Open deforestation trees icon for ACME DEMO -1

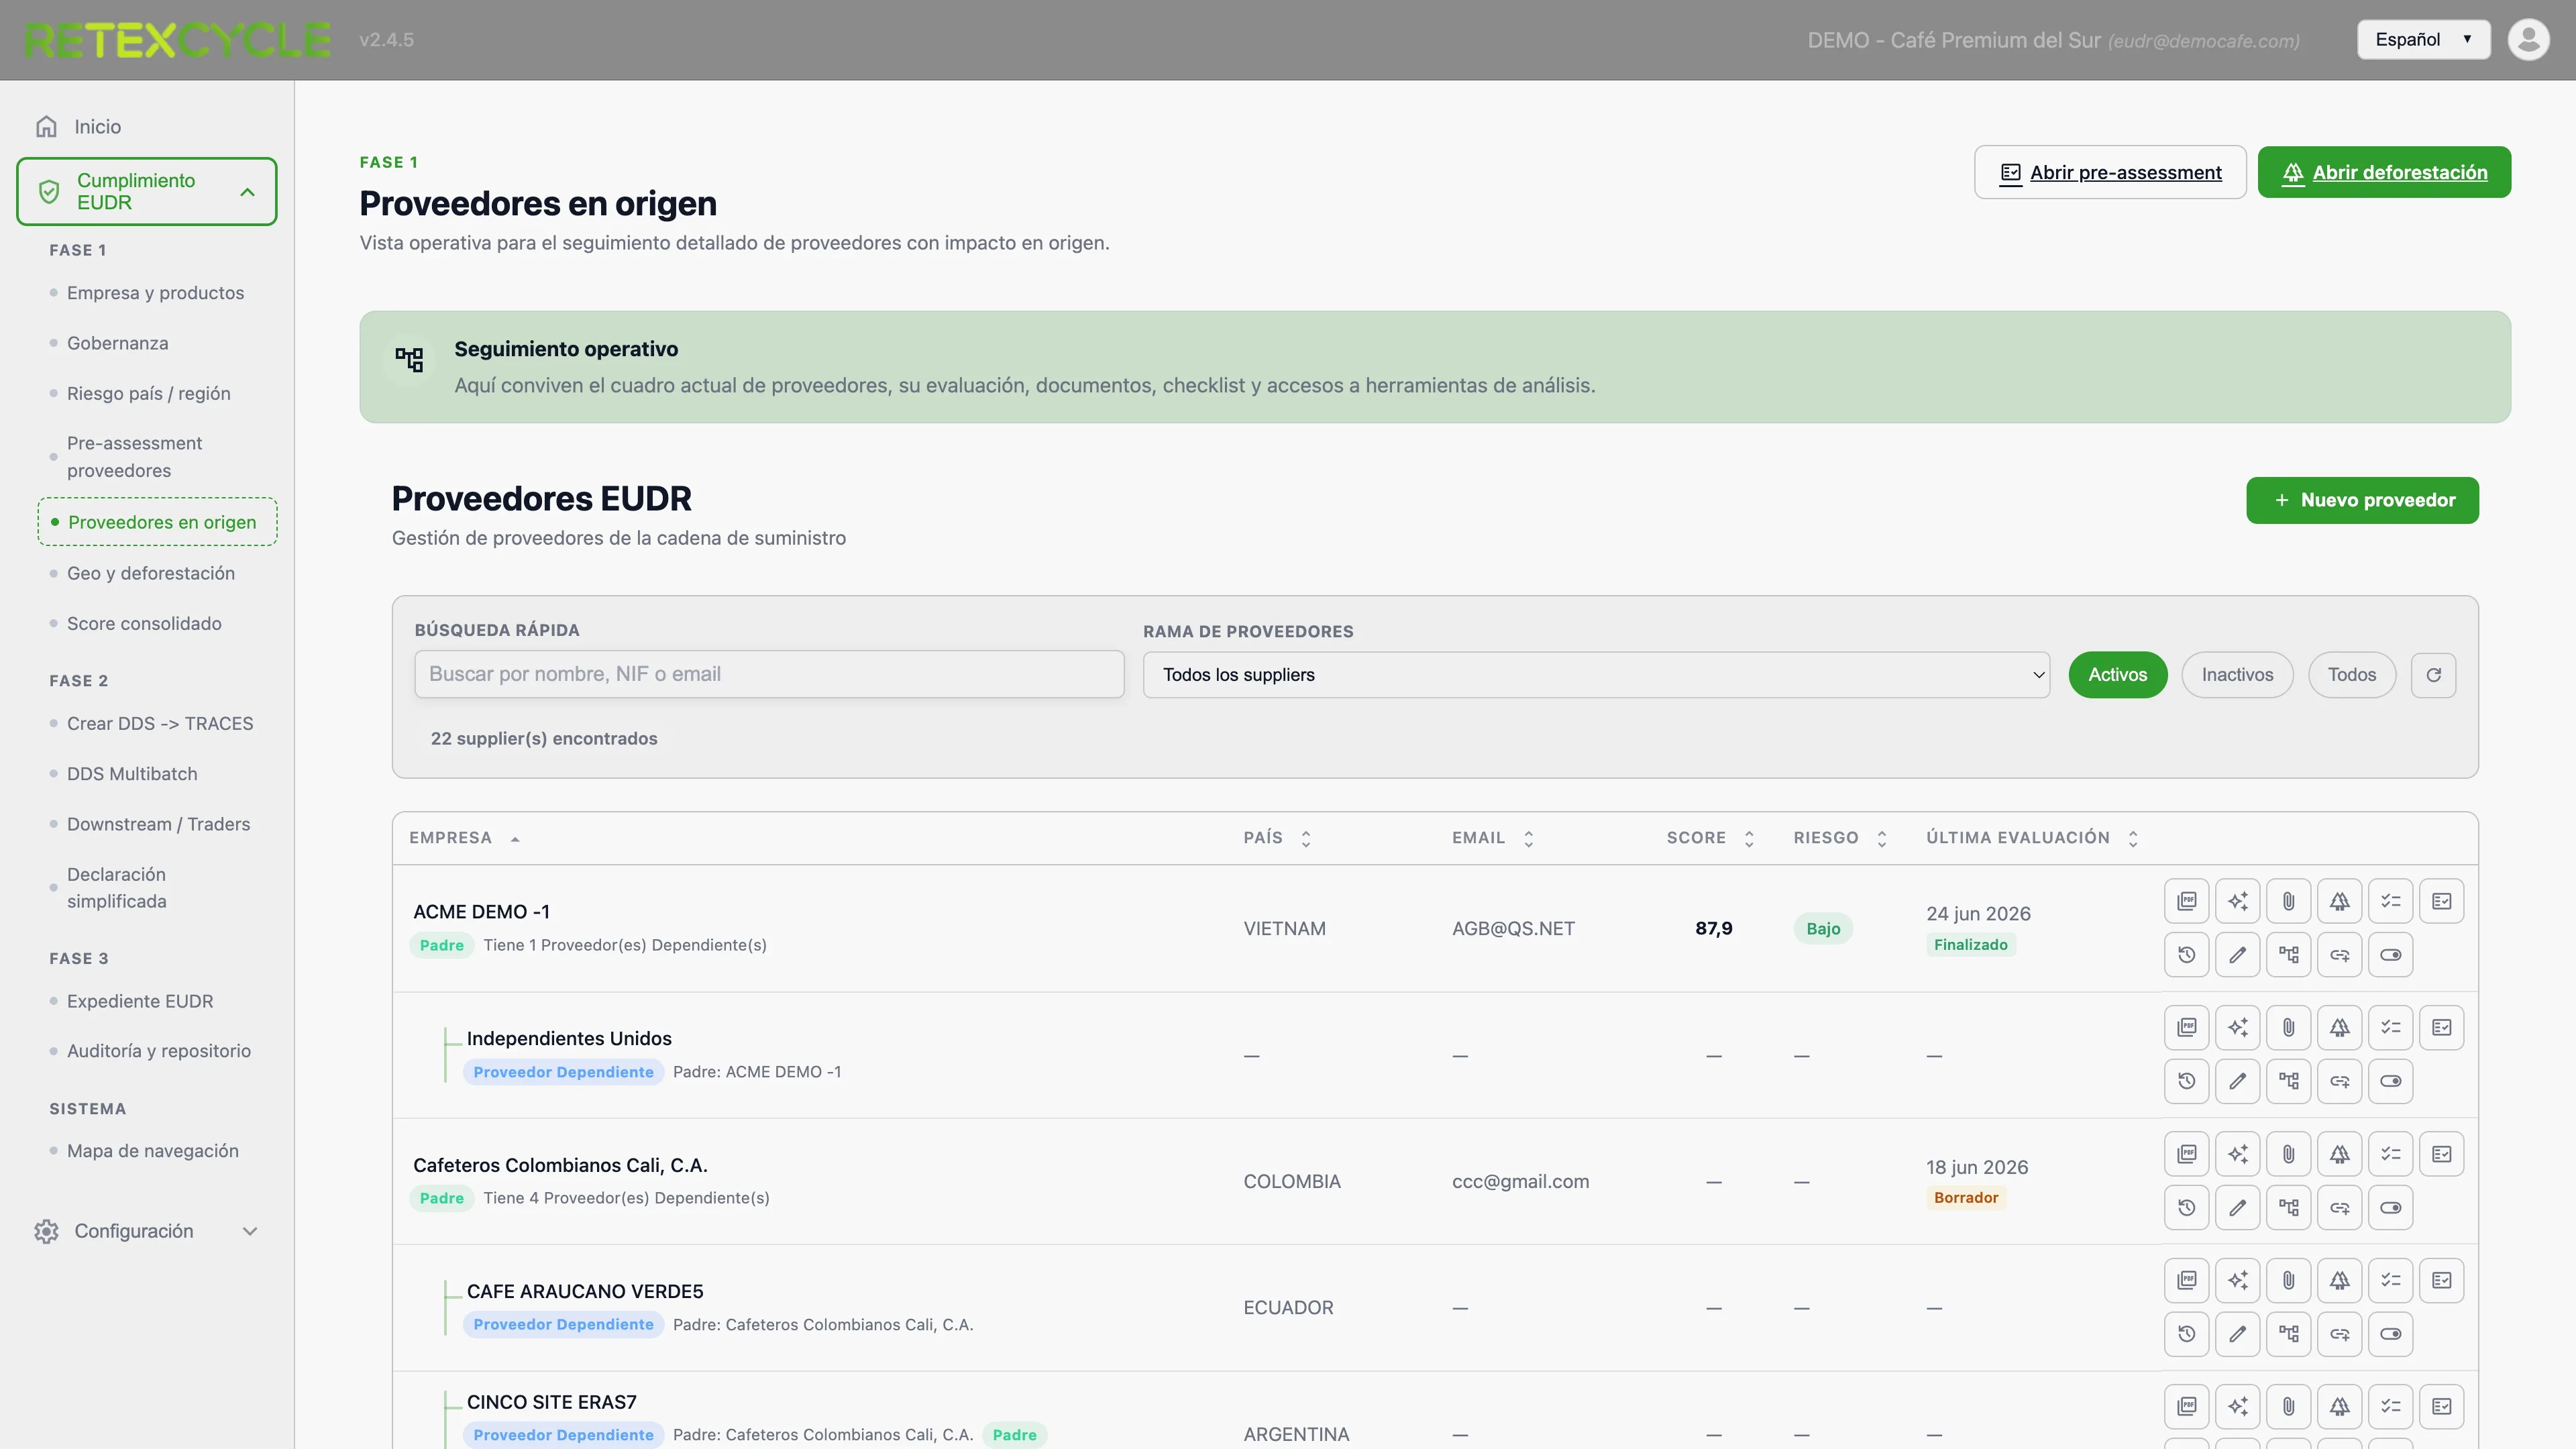coord(2340,901)
